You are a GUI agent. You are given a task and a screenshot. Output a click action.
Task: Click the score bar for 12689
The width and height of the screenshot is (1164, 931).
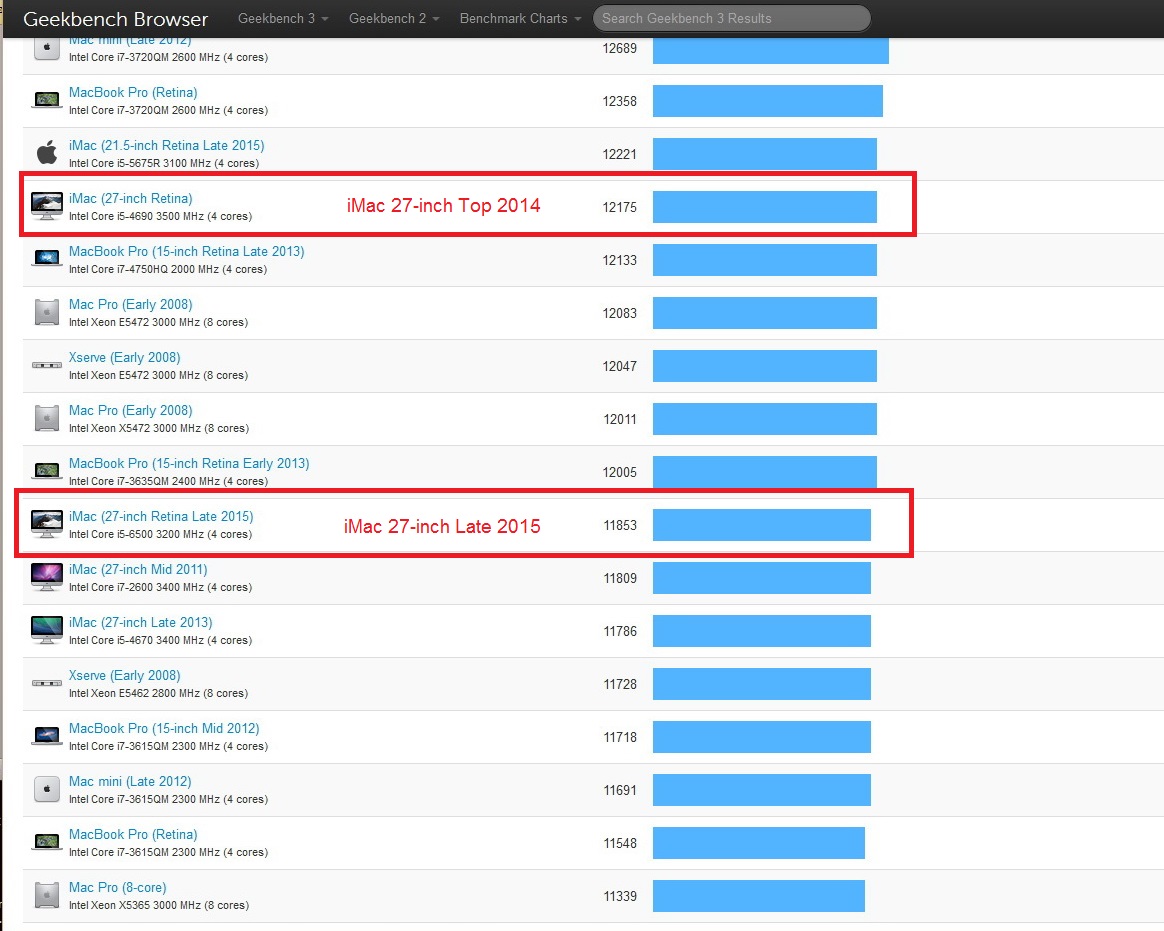coord(771,50)
